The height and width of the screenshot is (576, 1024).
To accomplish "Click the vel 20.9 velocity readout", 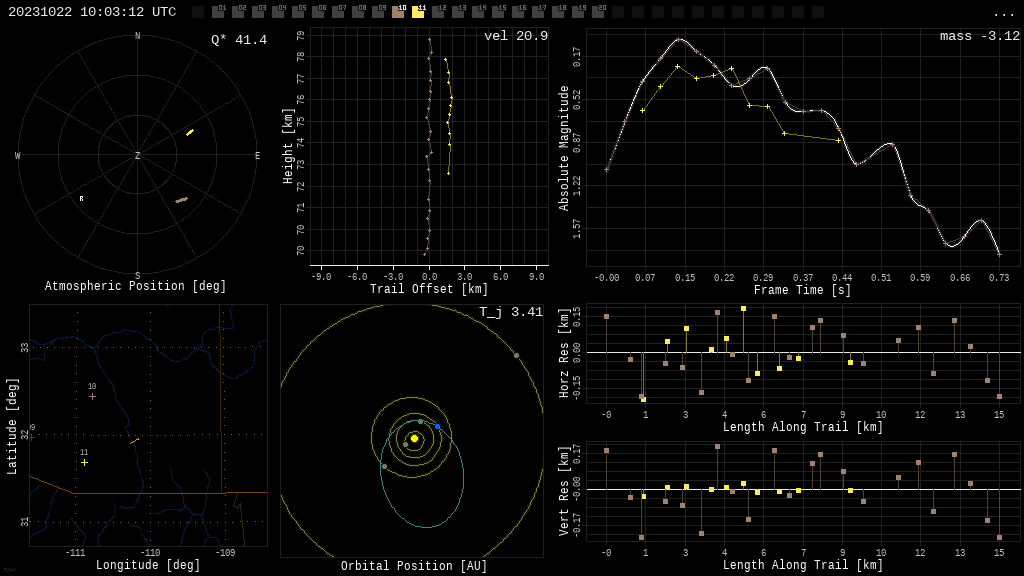I will click(x=515, y=36).
